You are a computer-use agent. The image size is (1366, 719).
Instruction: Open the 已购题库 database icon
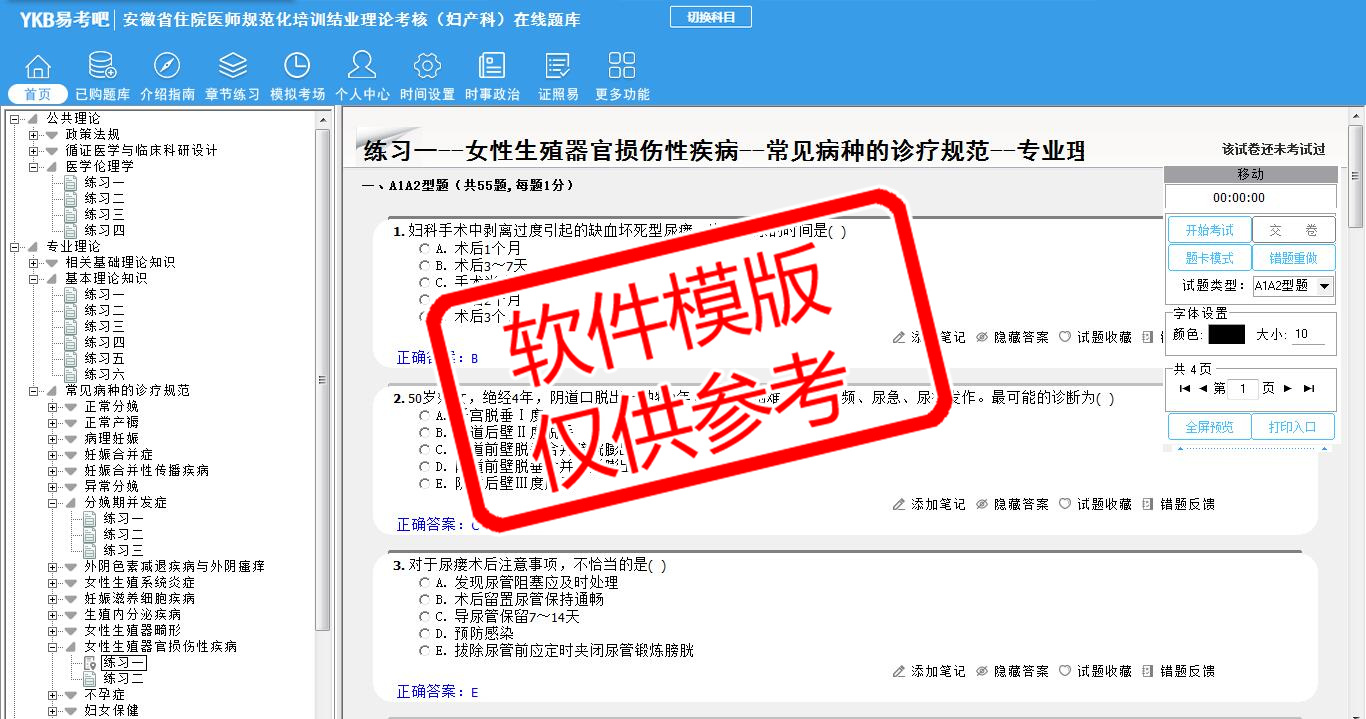click(102, 67)
